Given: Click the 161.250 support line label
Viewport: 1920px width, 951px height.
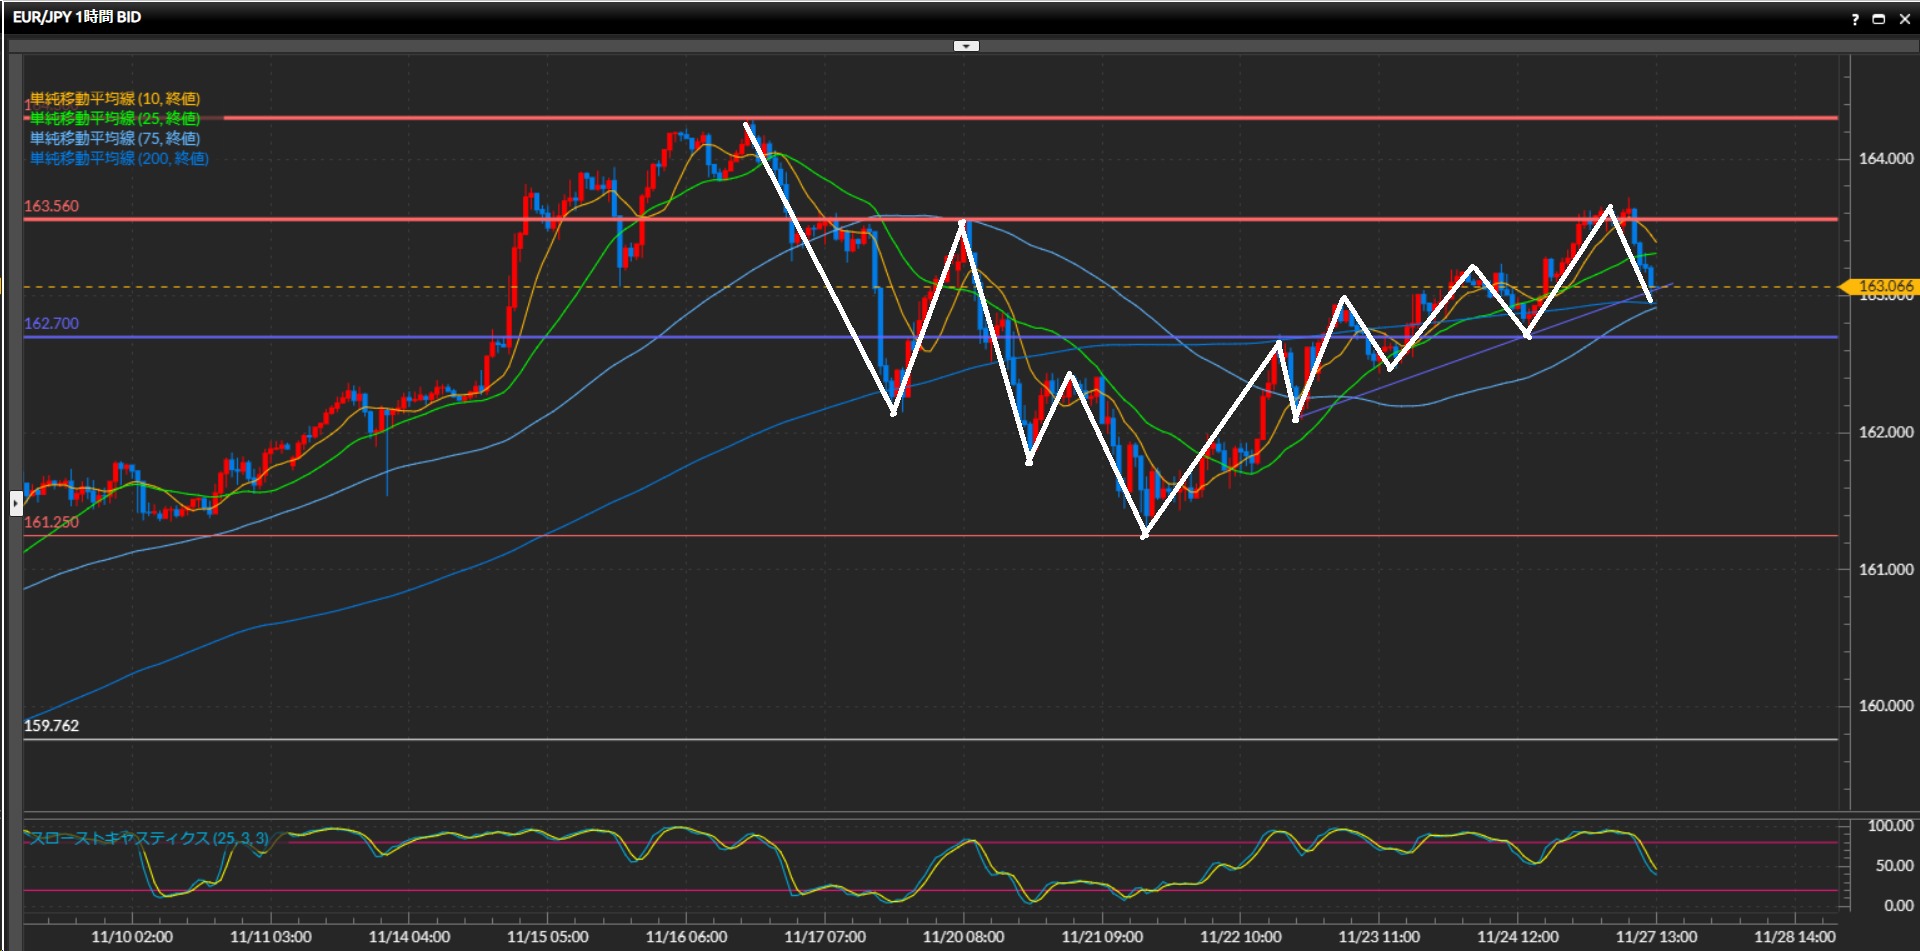Looking at the screenshot, I should (x=51, y=522).
